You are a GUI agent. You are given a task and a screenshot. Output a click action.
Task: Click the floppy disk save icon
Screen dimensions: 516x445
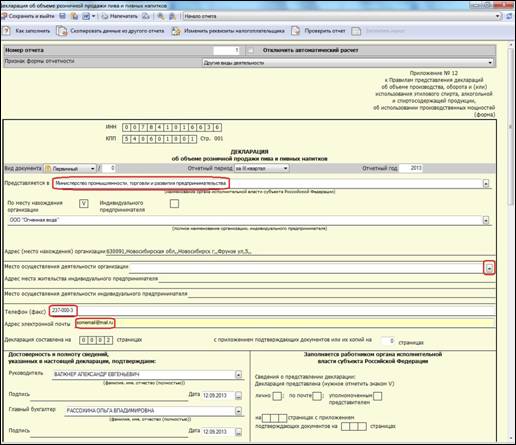62,16
